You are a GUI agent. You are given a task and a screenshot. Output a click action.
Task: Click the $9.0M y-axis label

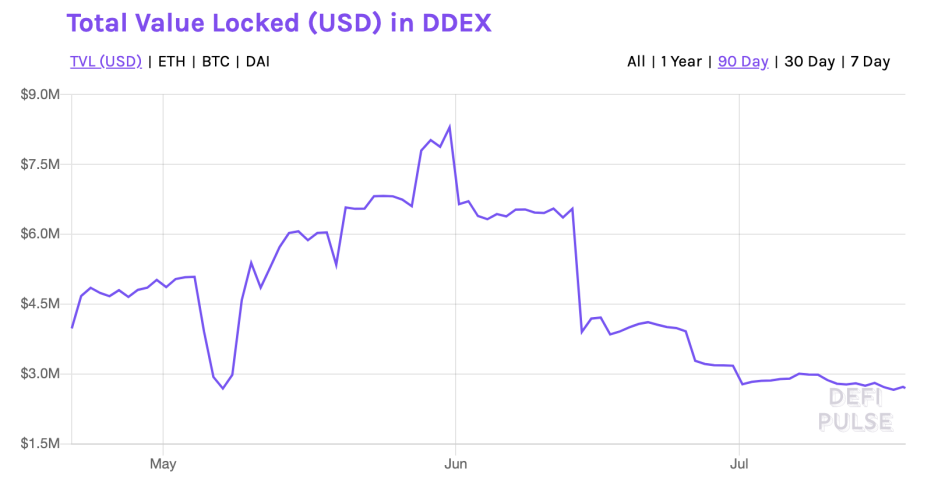click(x=40, y=95)
